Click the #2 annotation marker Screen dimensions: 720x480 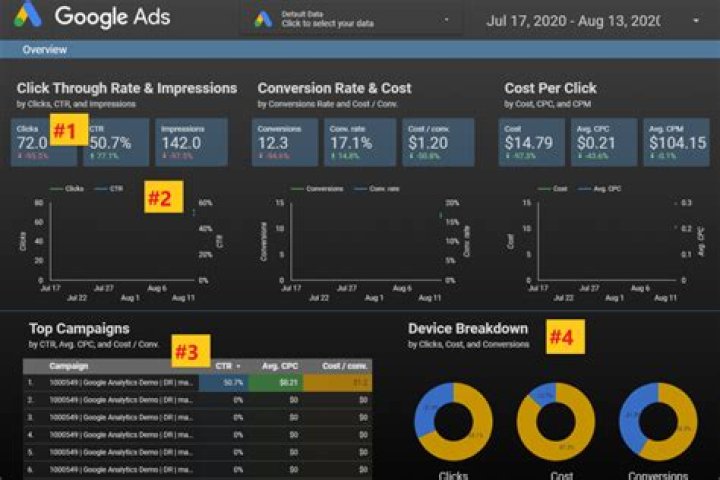tap(160, 198)
